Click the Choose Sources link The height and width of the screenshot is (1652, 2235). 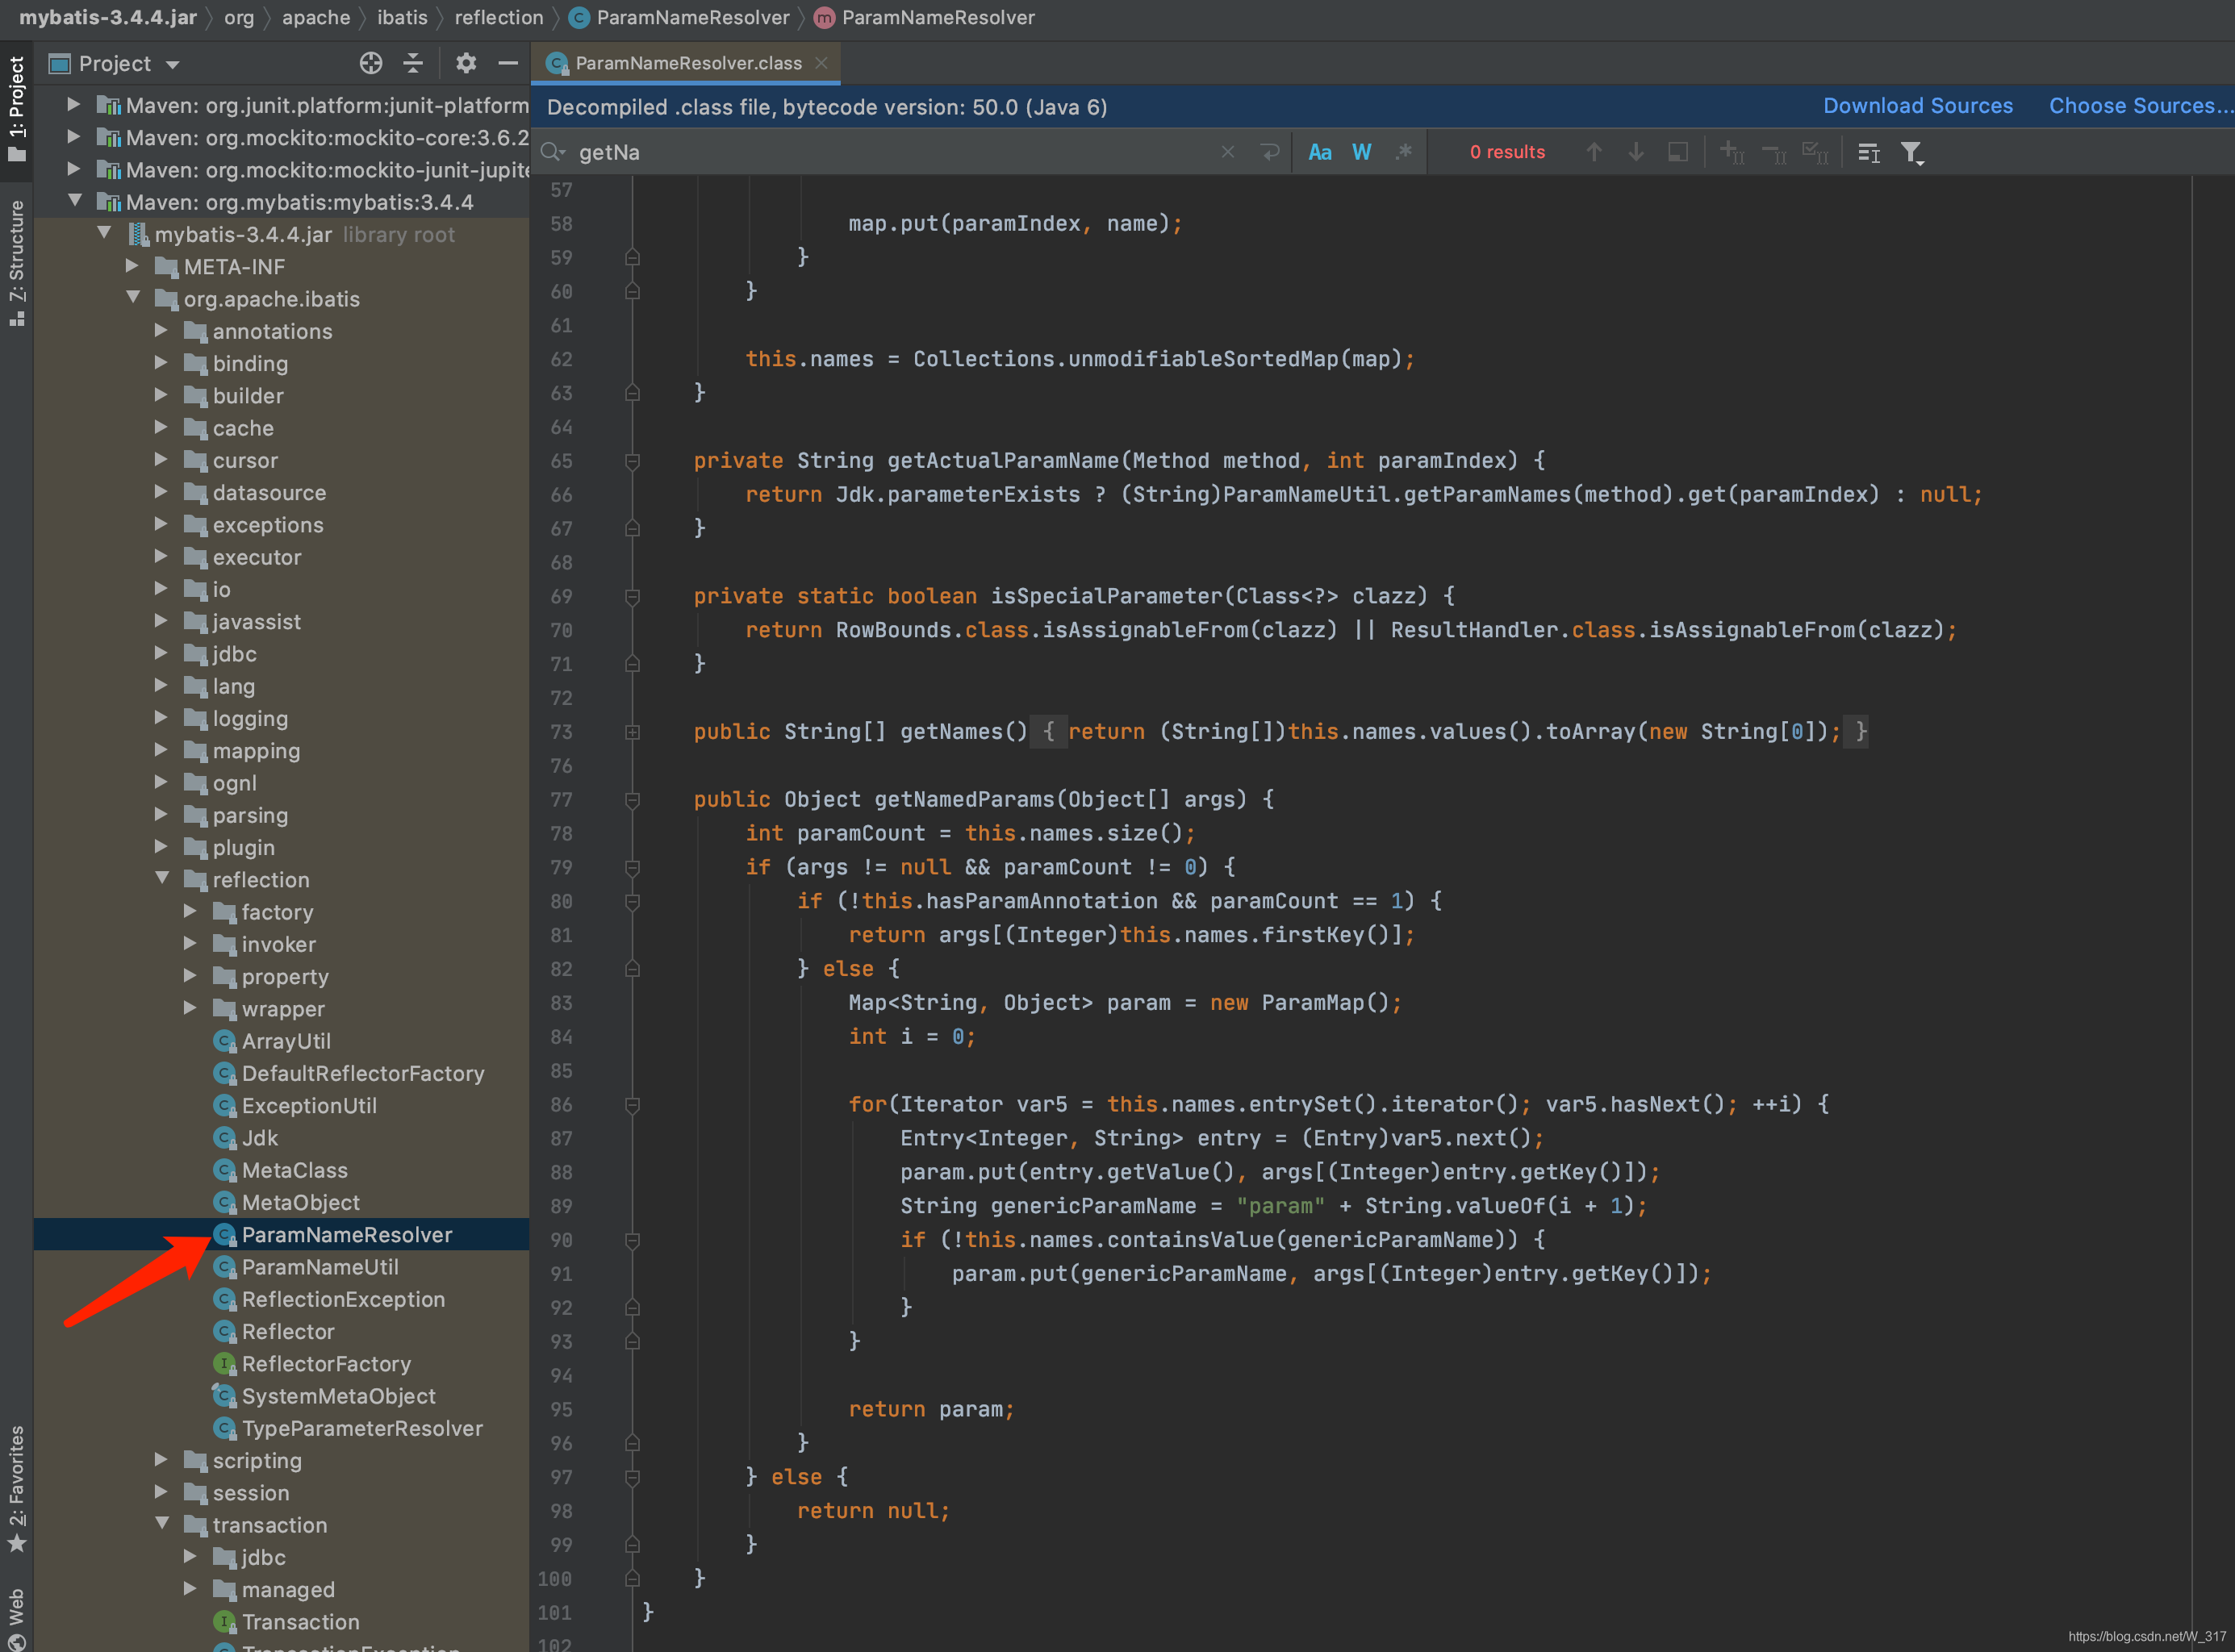pos(2140,106)
